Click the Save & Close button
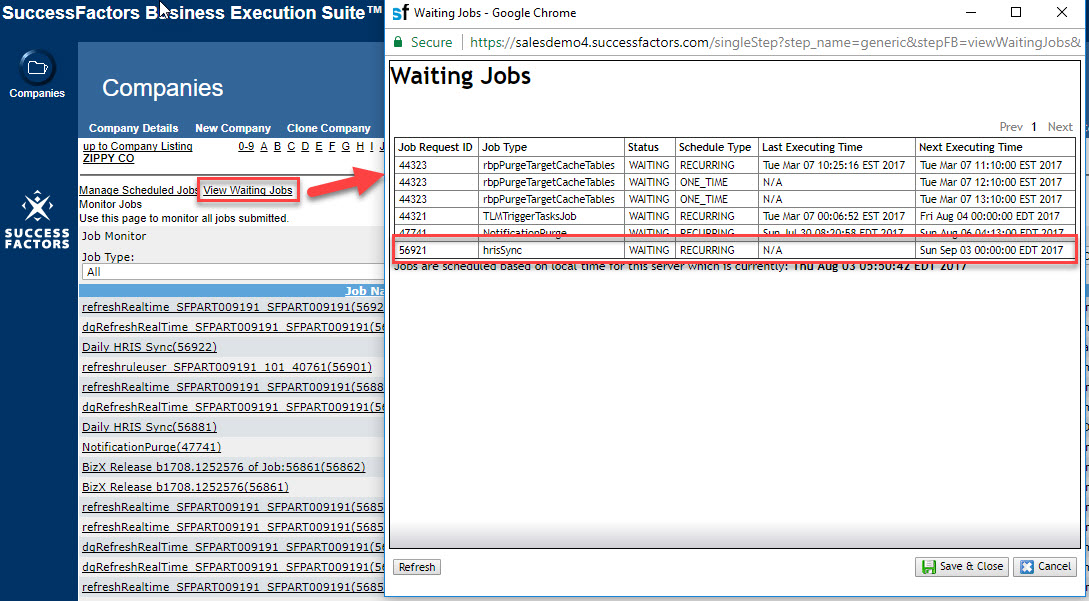 pyautogui.click(x=962, y=567)
